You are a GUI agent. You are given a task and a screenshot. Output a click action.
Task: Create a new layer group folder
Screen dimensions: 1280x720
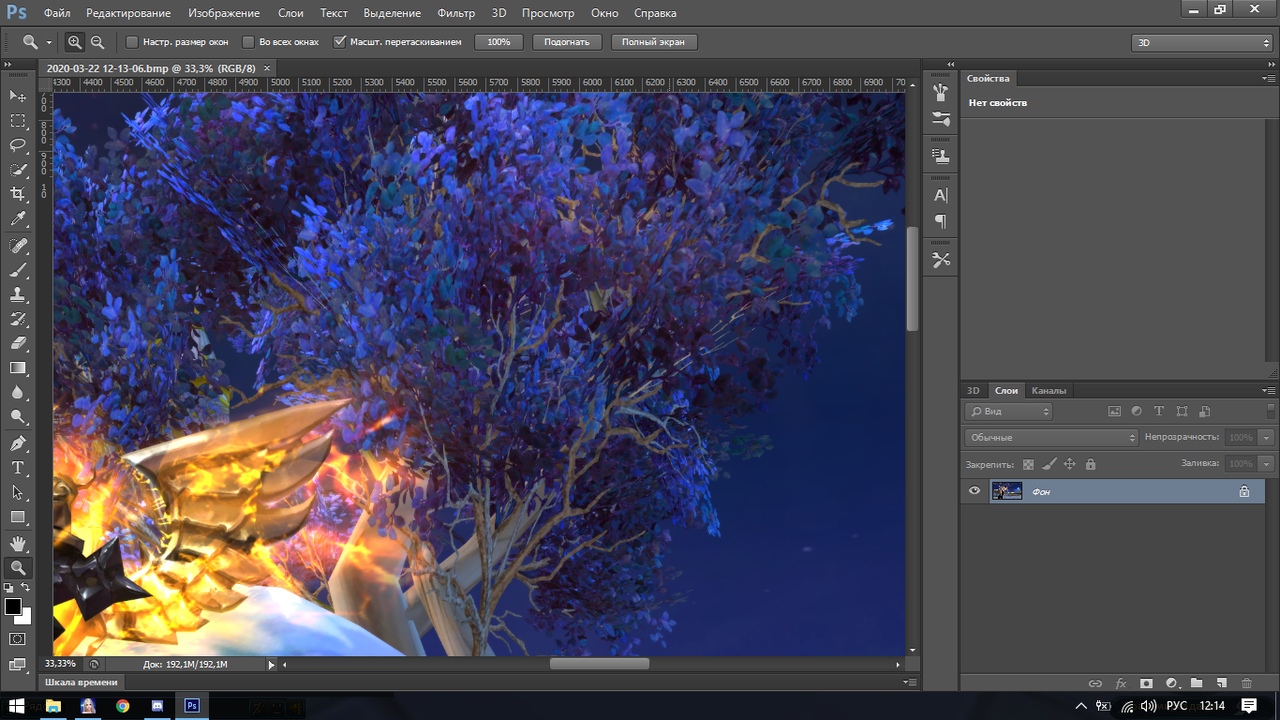point(1196,684)
